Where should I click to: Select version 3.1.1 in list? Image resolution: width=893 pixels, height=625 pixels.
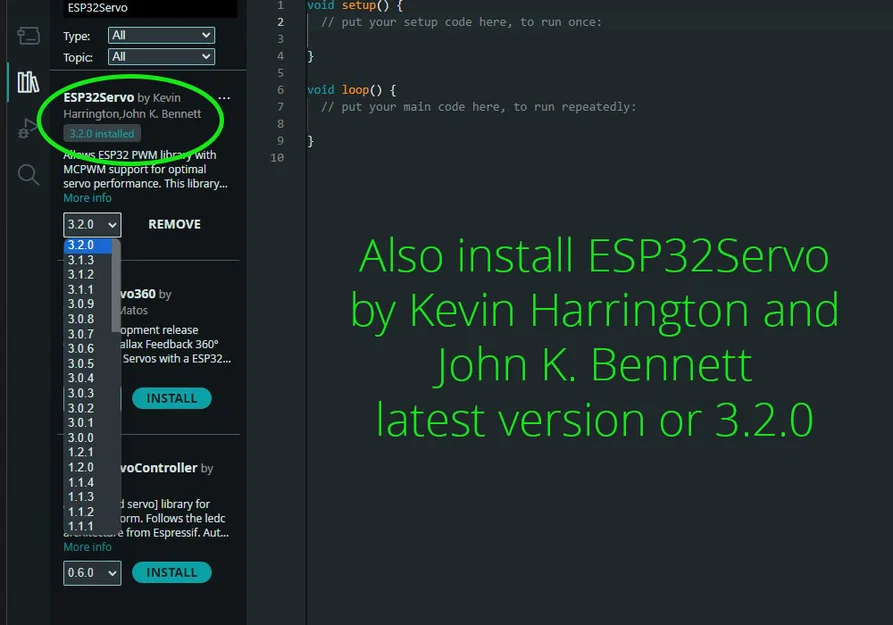click(x=88, y=289)
